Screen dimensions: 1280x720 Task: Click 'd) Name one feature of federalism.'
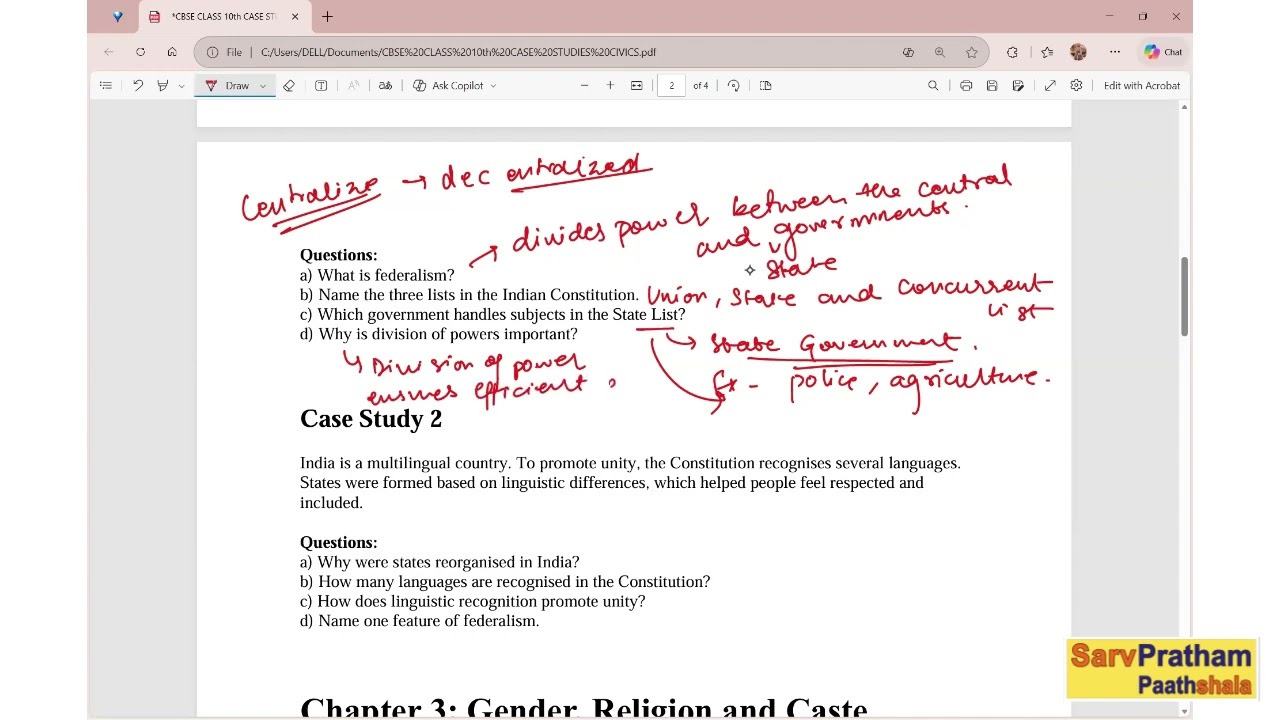(420, 621)
